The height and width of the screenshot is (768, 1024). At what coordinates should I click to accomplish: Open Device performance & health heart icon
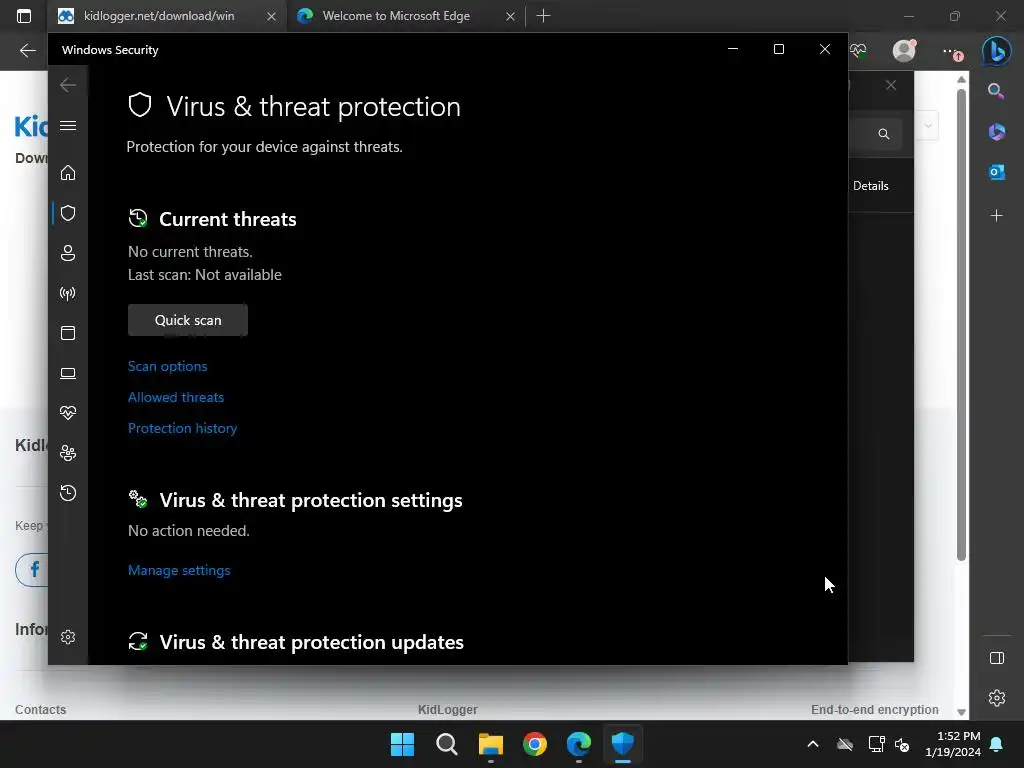click(x=68, y=413)
